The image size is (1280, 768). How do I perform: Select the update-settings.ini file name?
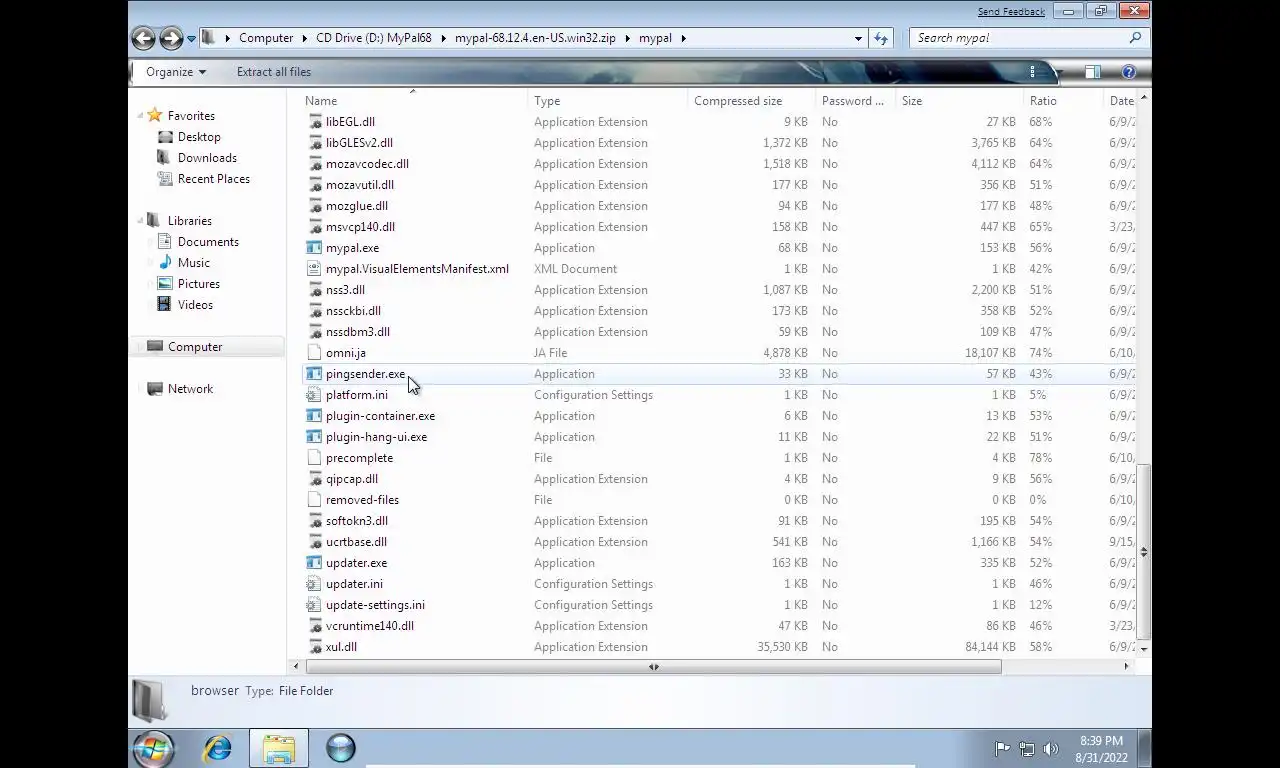375,605
